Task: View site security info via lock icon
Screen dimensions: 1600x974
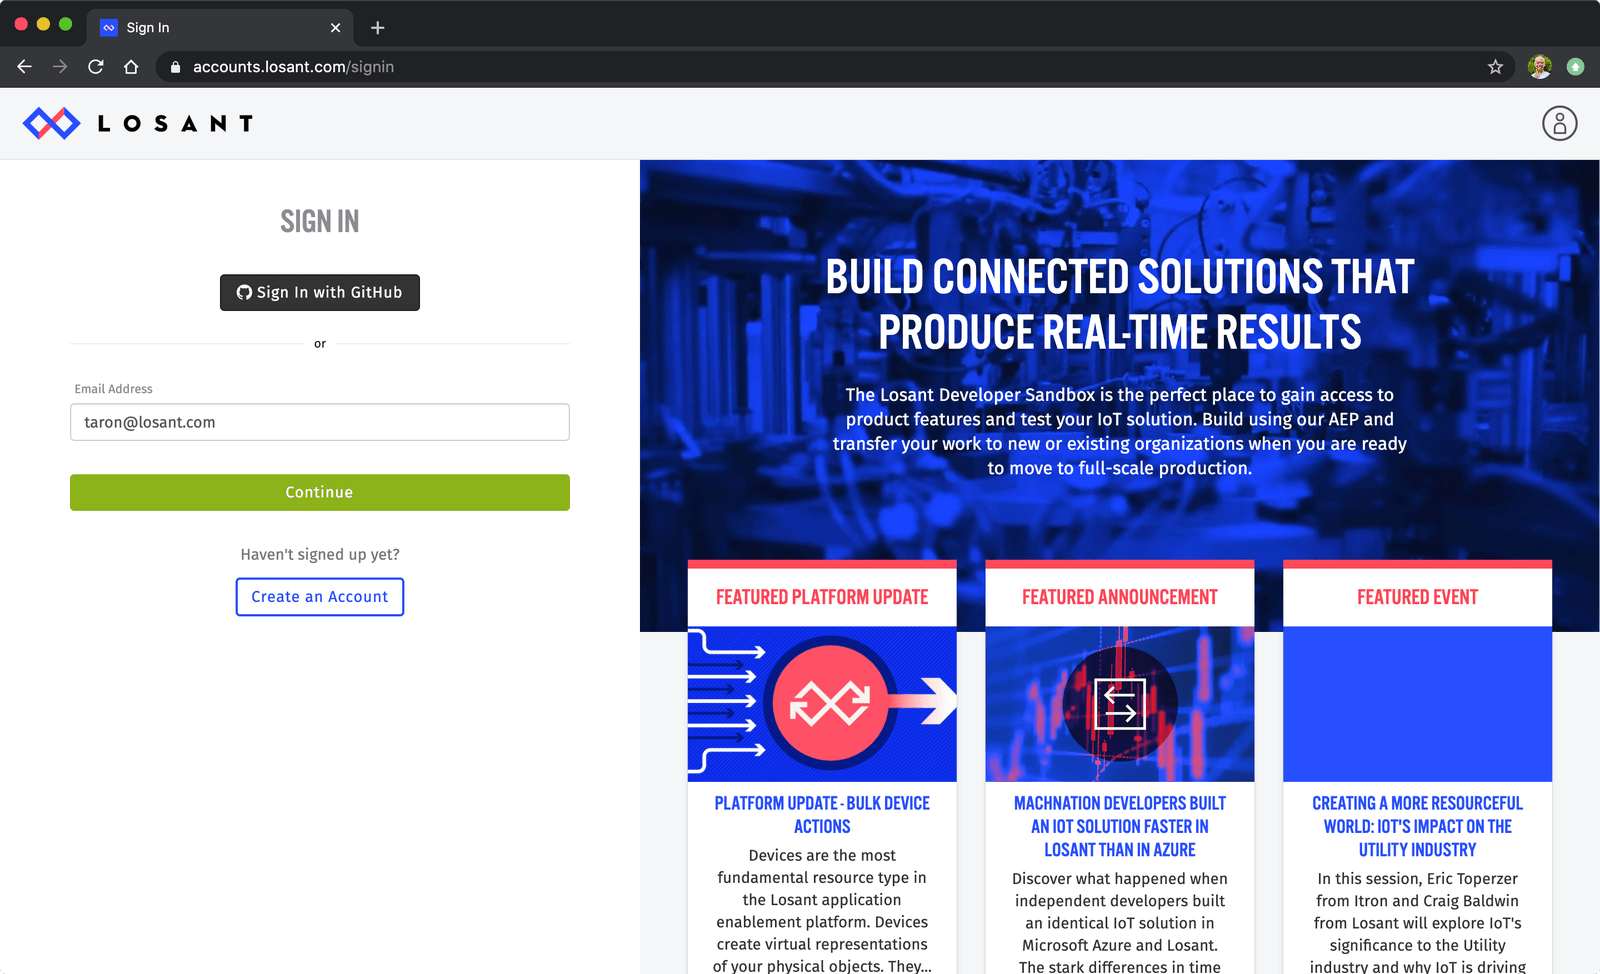Action: point(175,67)
